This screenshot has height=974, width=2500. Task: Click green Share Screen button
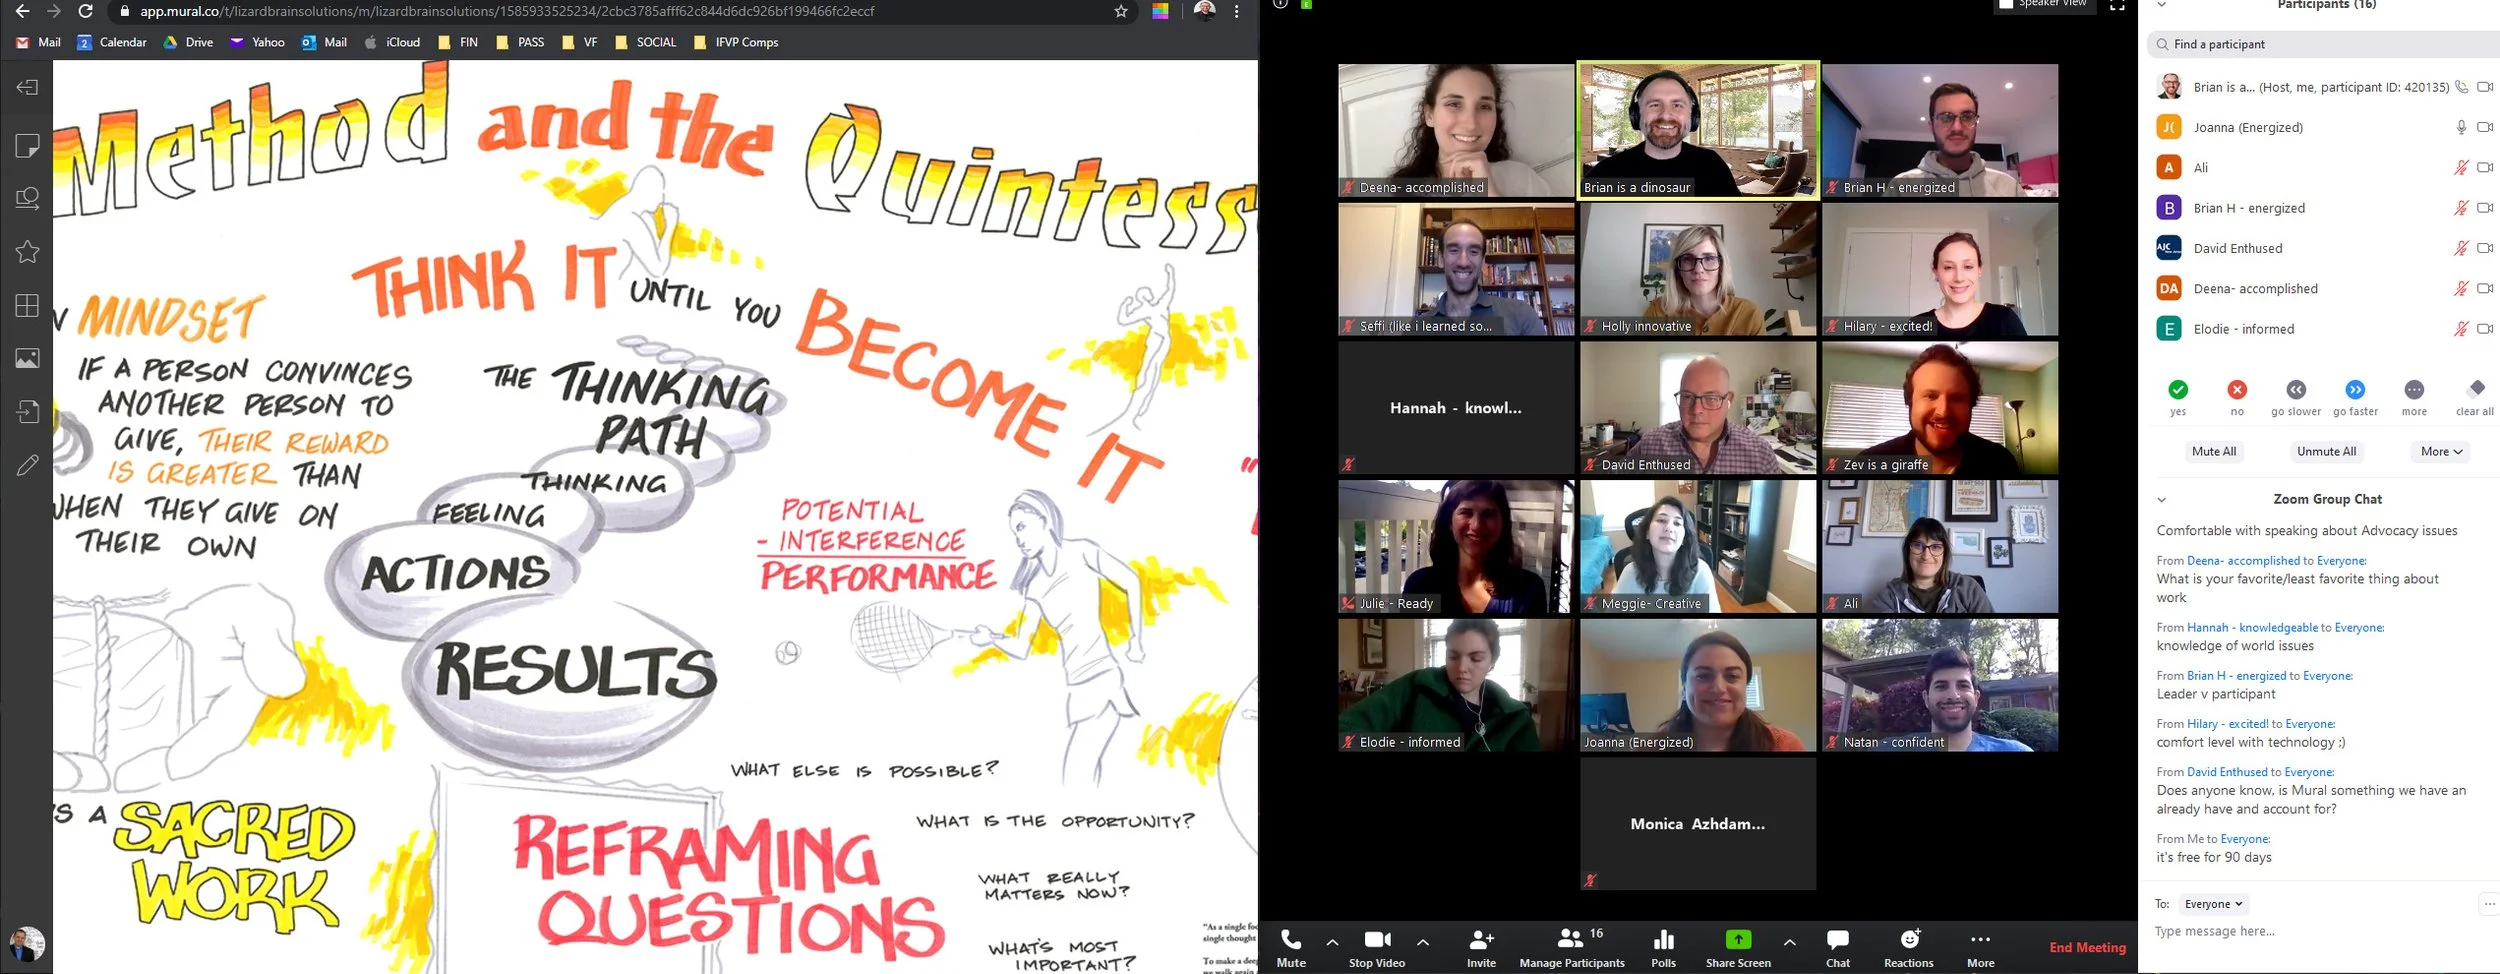[1738, 948]
